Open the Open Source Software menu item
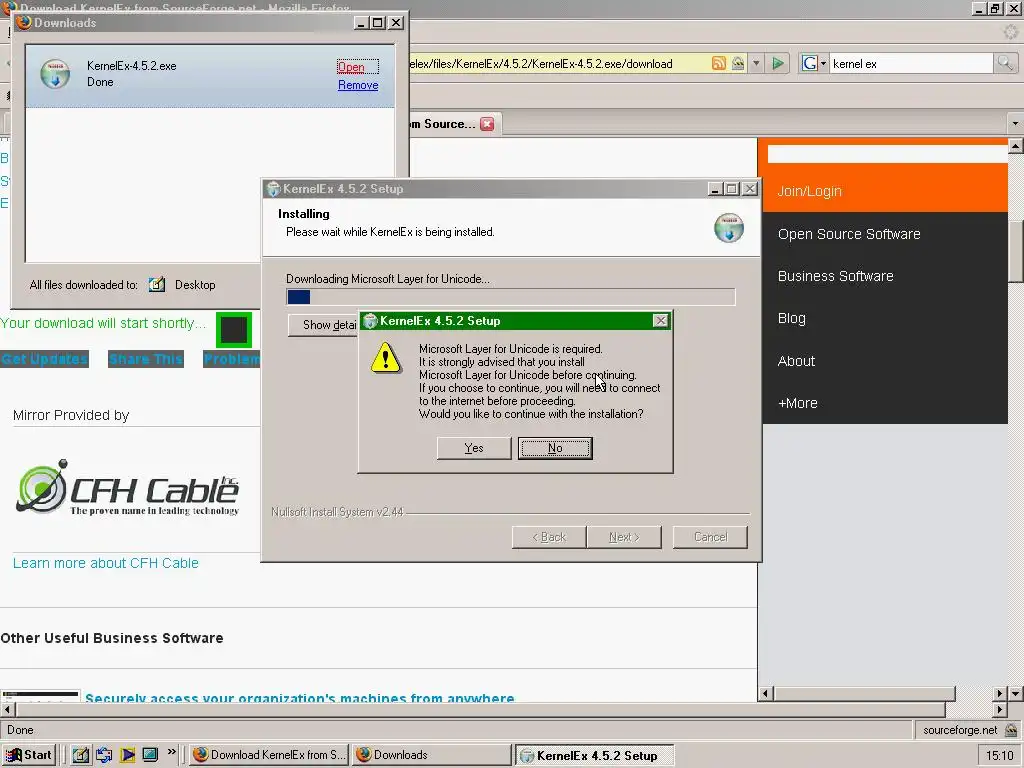Viewport: 1024px width, 768px height. [849, 234]
